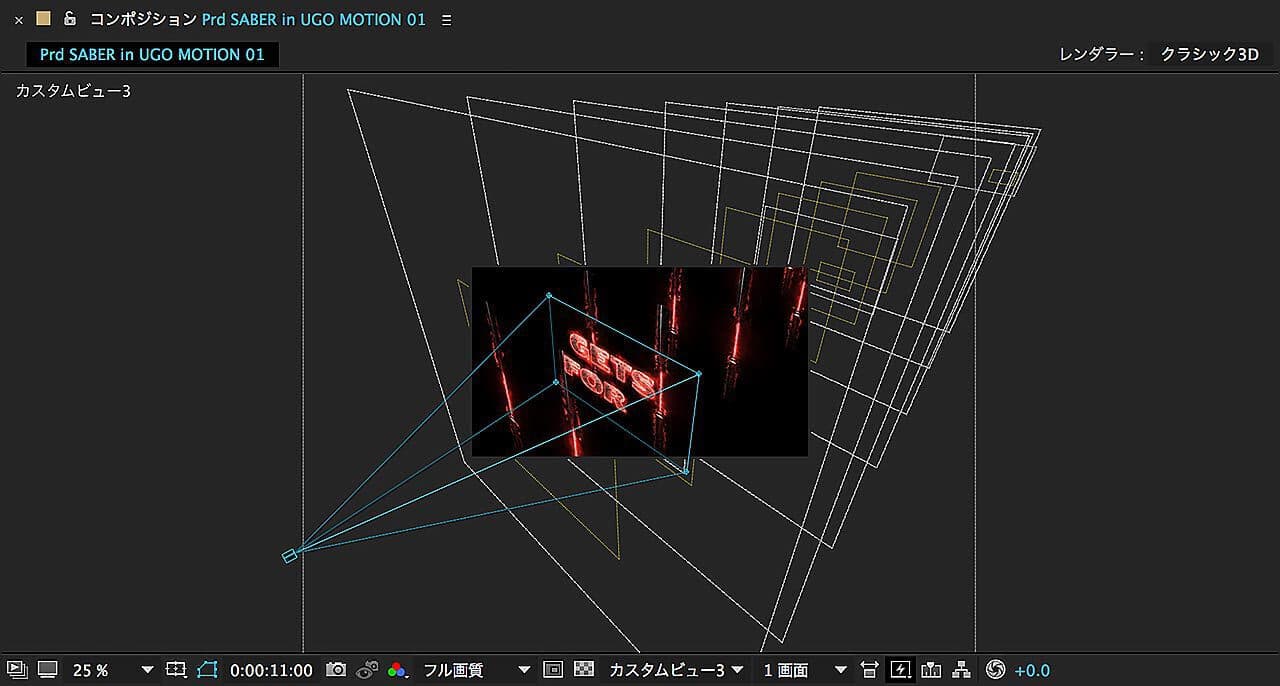Open grid and guide options
Image resolution: width=1280 pixels, height=686 pixels.
click(x=177, y=669)
